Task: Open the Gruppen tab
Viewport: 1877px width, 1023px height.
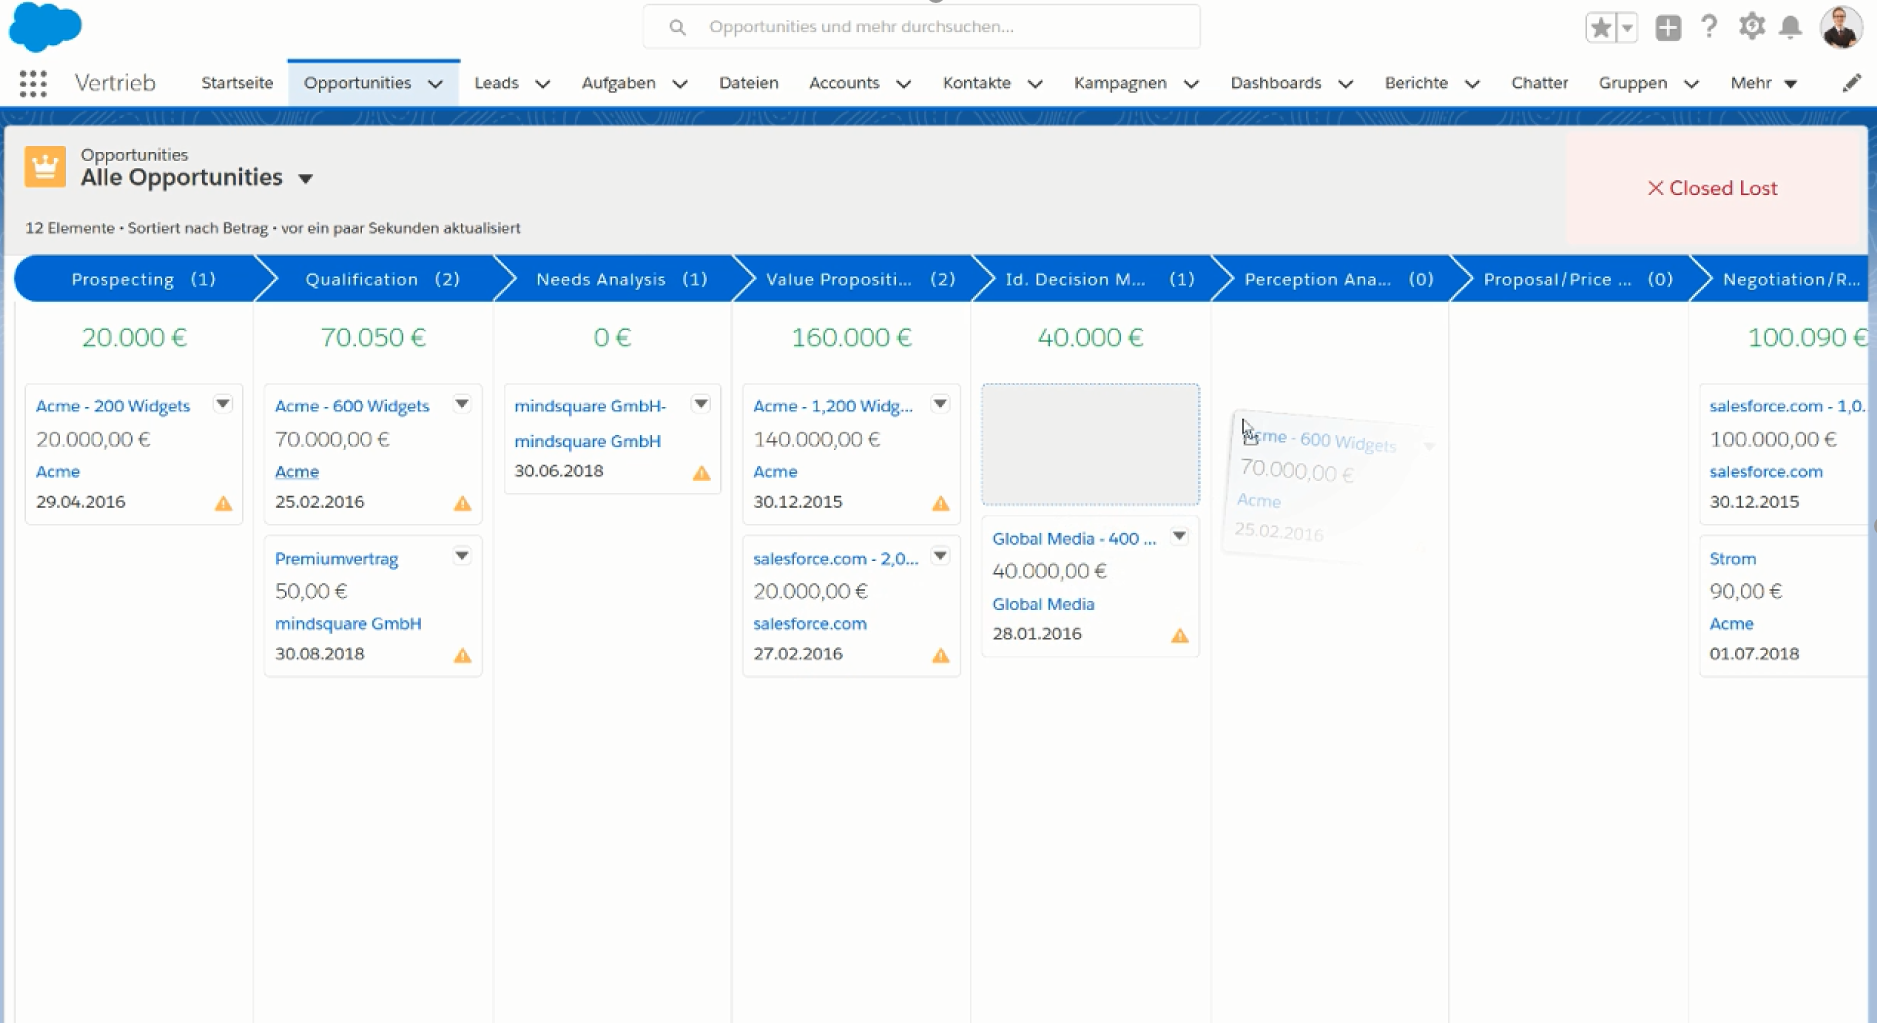Action: tap(1632, 83)
